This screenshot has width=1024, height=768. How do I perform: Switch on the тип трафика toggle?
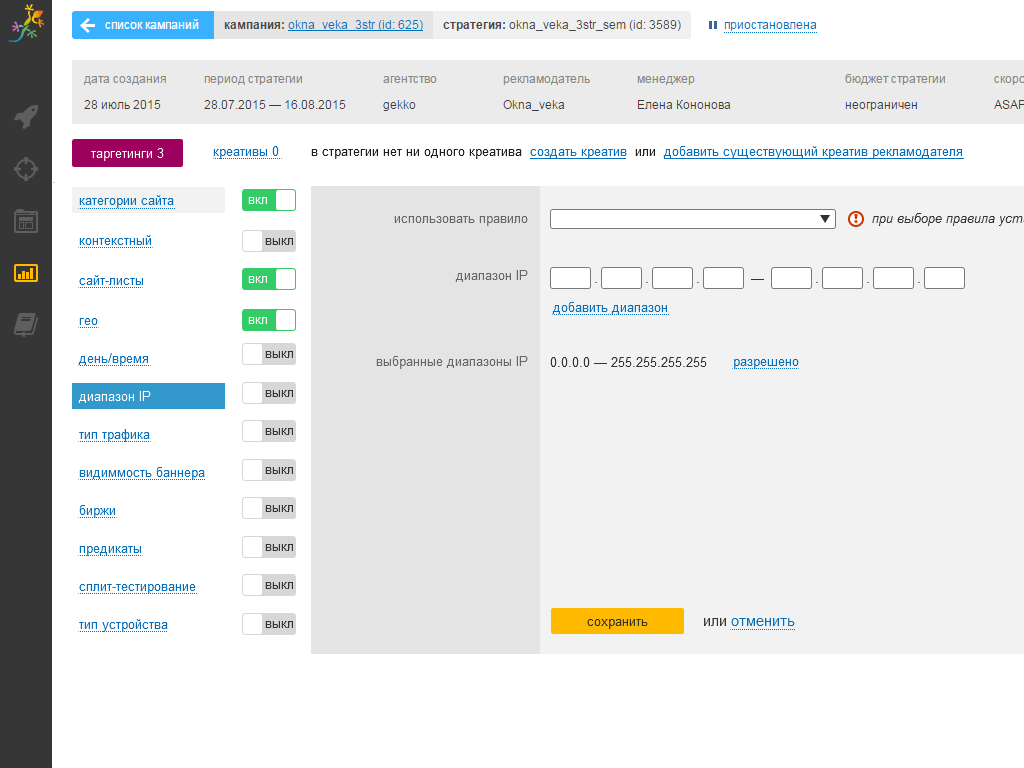(269, 431)
